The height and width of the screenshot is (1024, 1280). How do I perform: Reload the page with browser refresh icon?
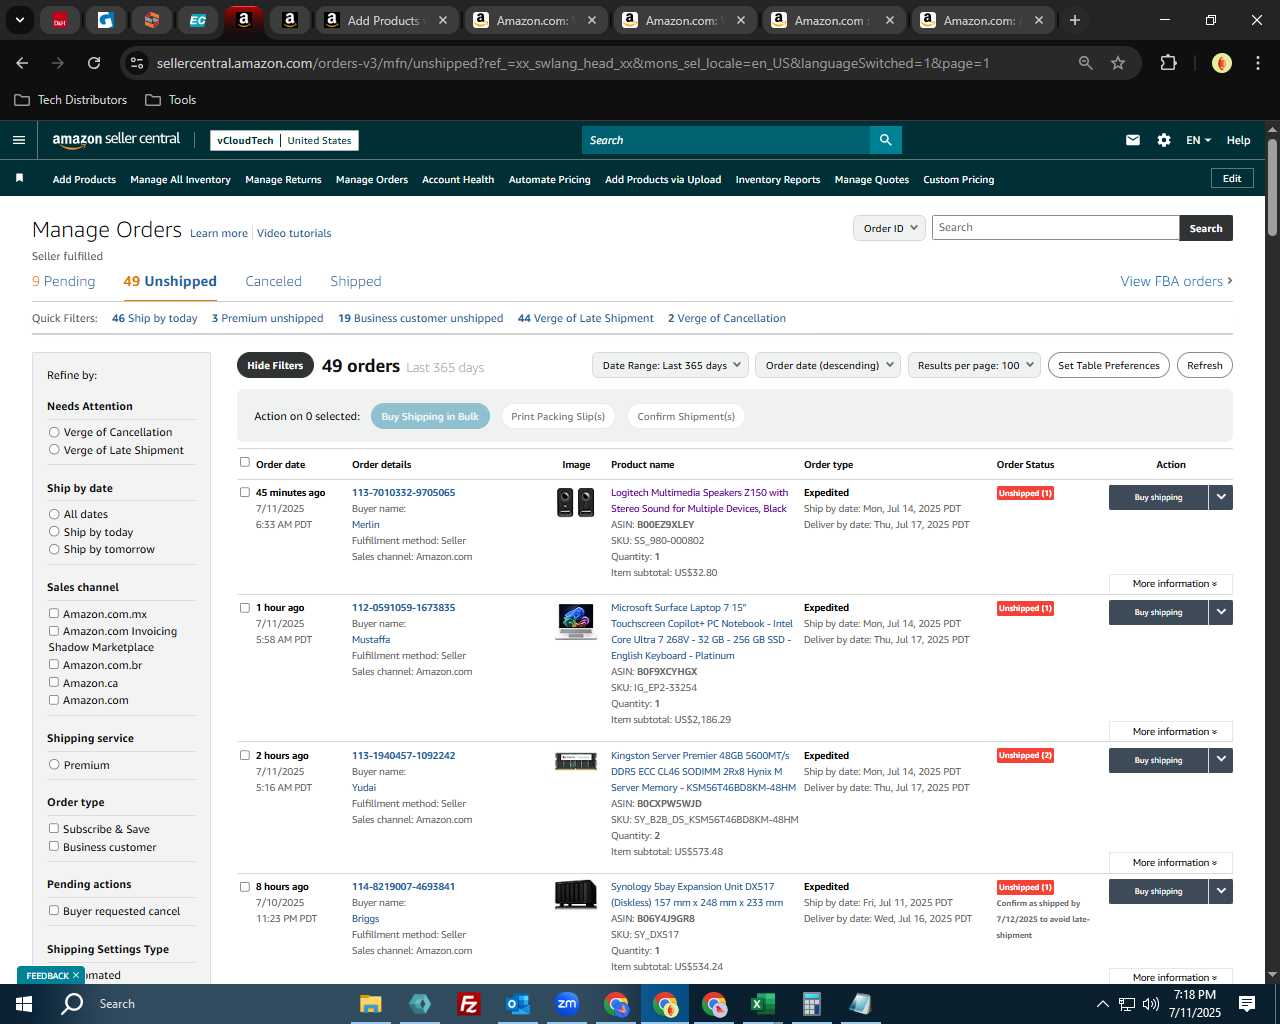pyautogui.click(x=94, y=63)
